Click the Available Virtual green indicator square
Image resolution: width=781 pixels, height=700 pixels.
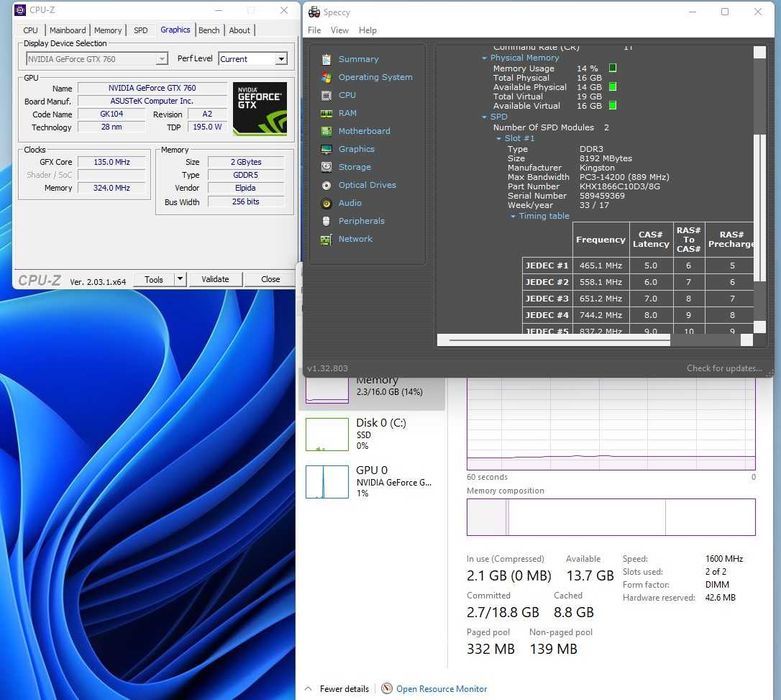click(x=613, y=105)
